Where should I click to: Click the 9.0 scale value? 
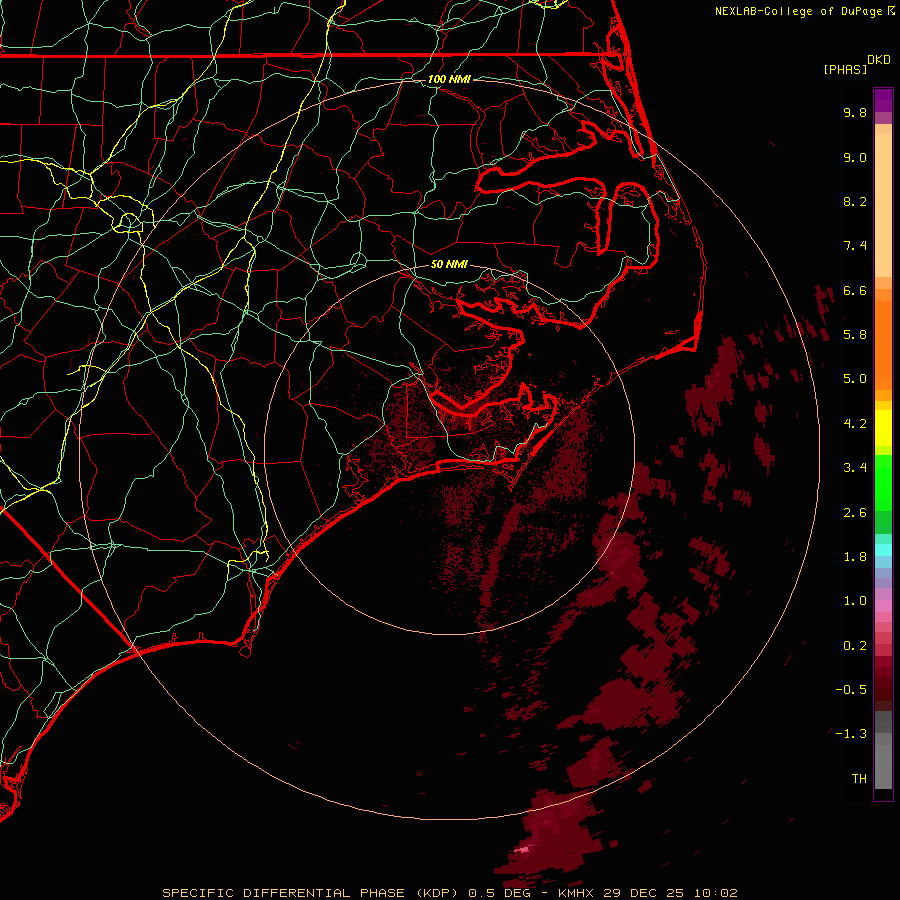pyautogui.click(x=855, y=157)
